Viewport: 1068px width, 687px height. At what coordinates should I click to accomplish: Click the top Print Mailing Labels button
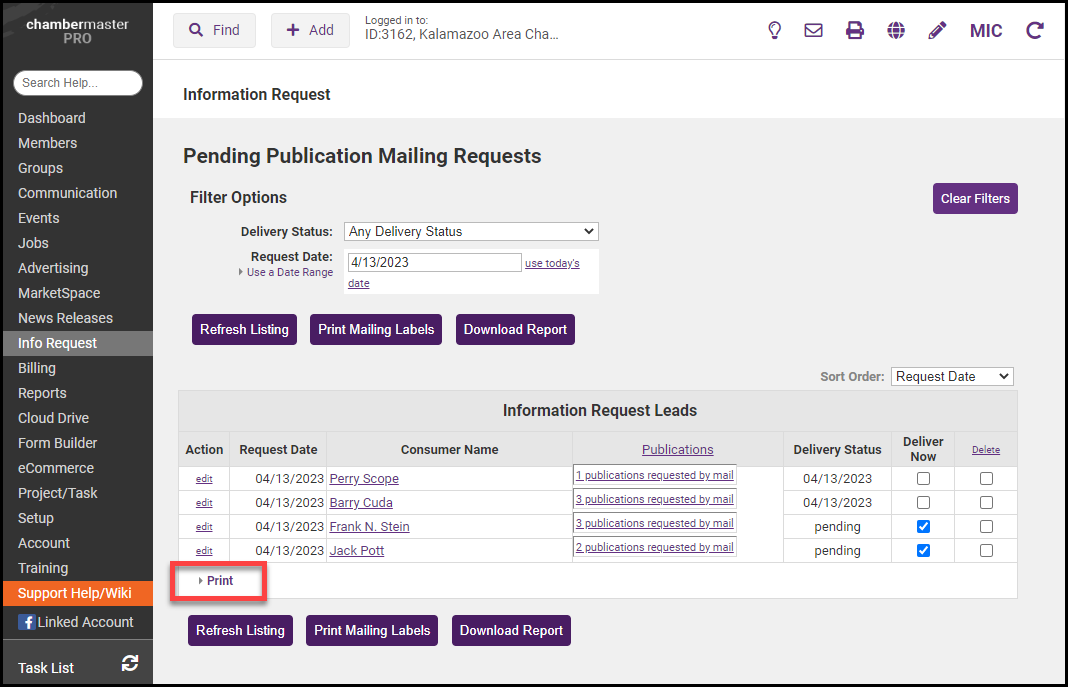tap(376, 329)
